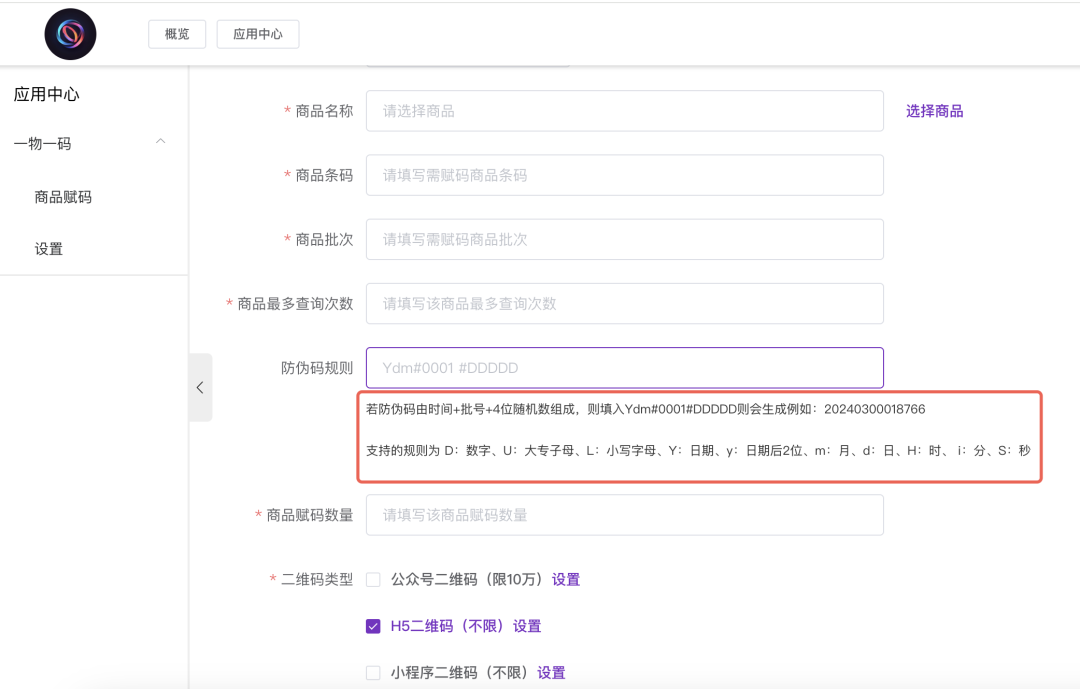Focus the 商品名称 input field

point(624,111)
